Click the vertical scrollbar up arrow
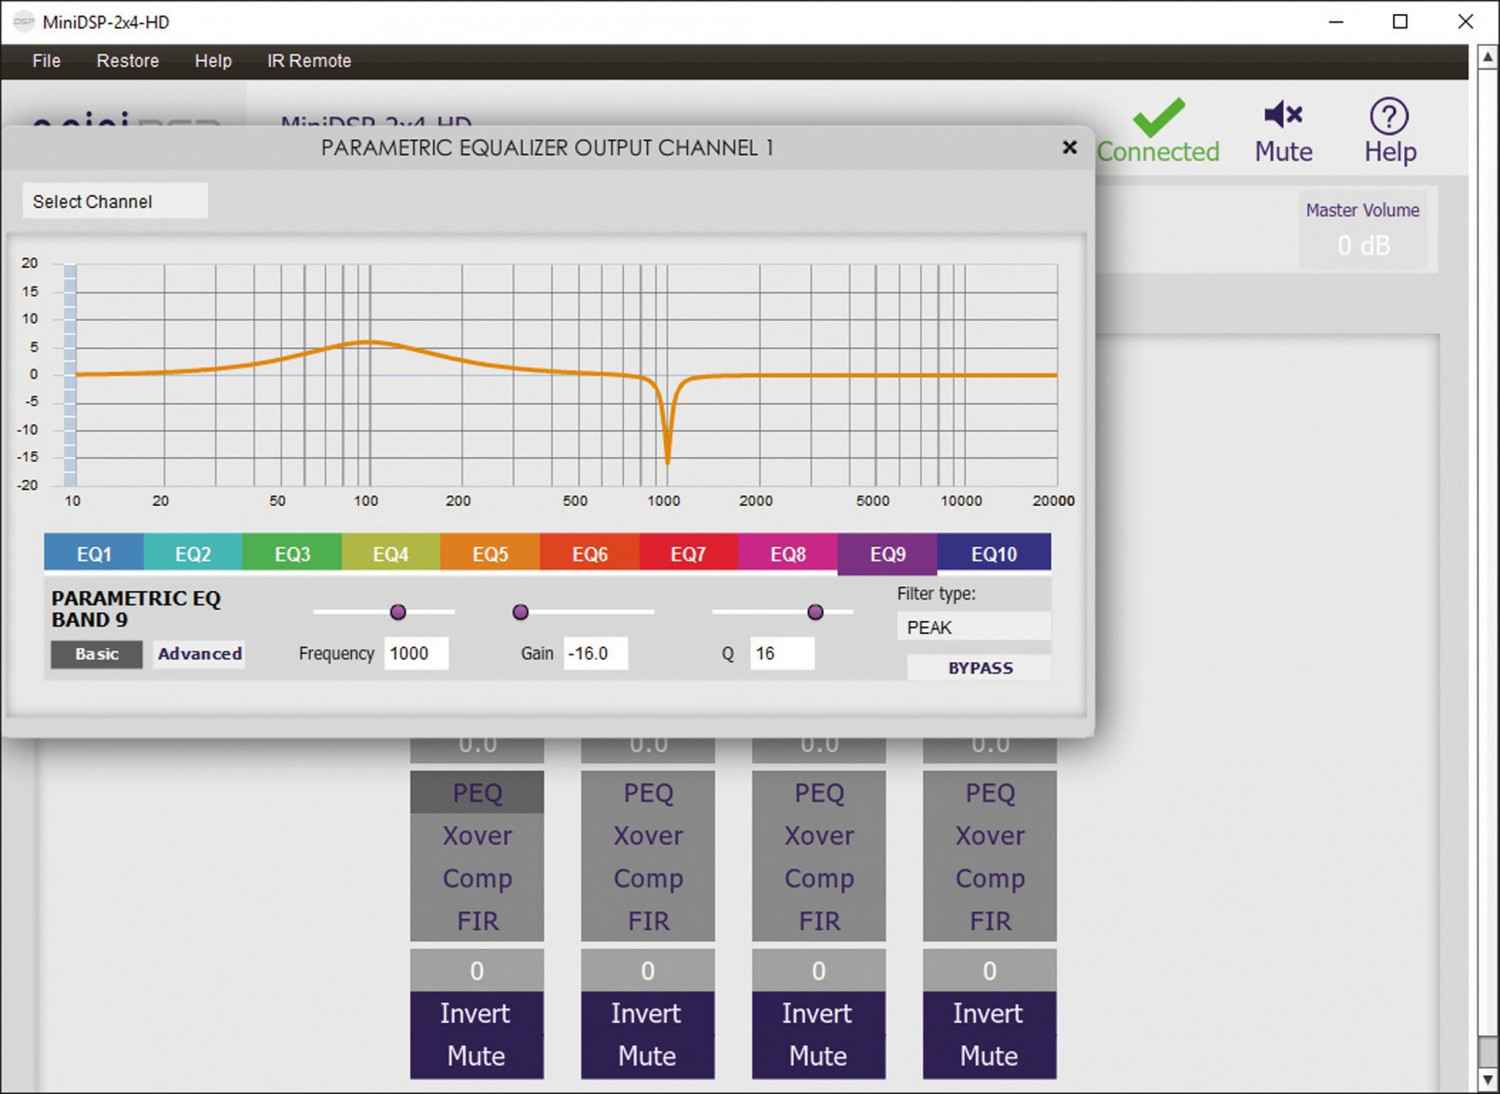Screen dimensions: 1500x1094 pyautogui.click(x=1488, y=58)
